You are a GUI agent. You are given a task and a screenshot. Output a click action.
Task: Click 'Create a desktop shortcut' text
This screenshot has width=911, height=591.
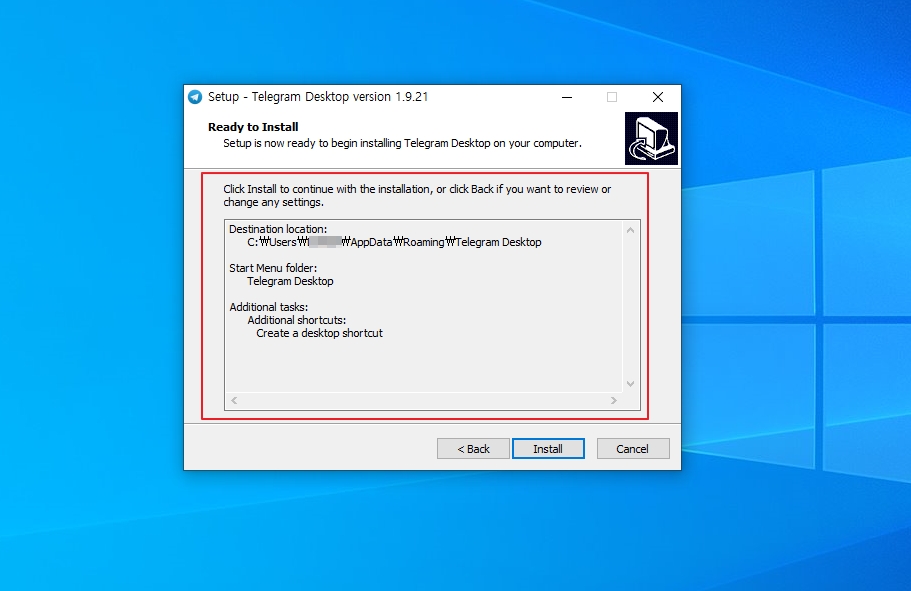(x=319, y=334)
